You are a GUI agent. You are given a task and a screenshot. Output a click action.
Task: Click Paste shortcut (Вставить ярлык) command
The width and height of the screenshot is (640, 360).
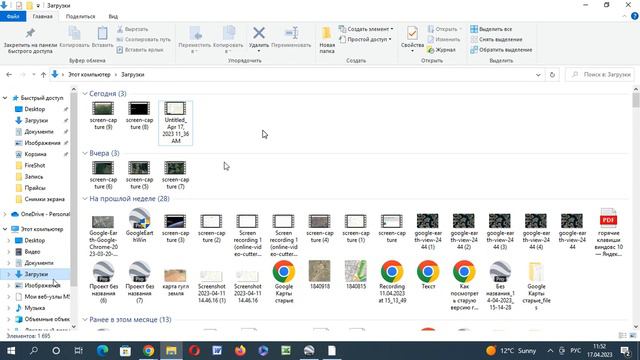point(140,50)
